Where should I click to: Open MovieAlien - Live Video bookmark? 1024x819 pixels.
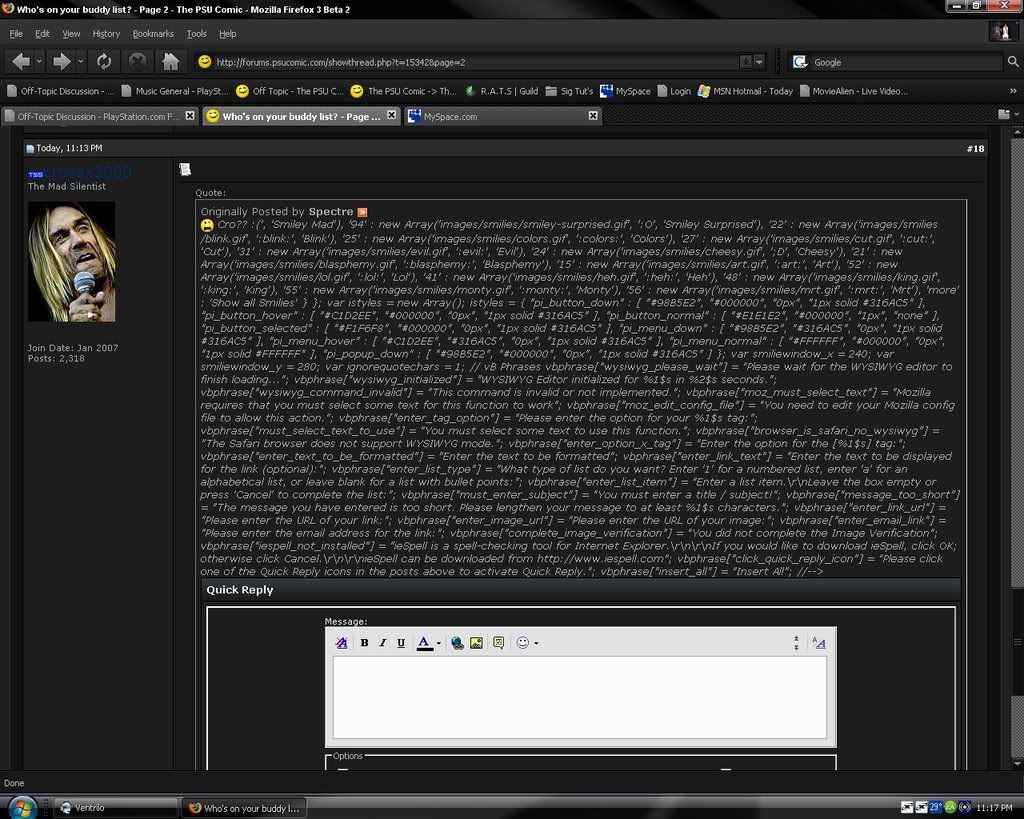(x=854, y=91)
